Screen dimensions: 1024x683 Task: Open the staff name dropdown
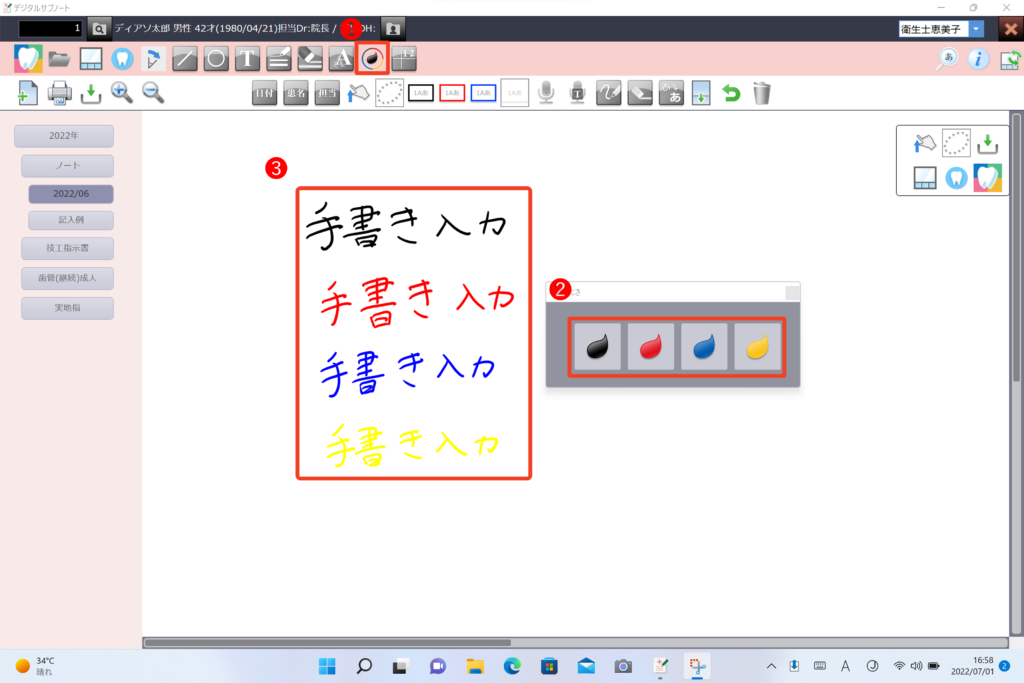point(976,29)
